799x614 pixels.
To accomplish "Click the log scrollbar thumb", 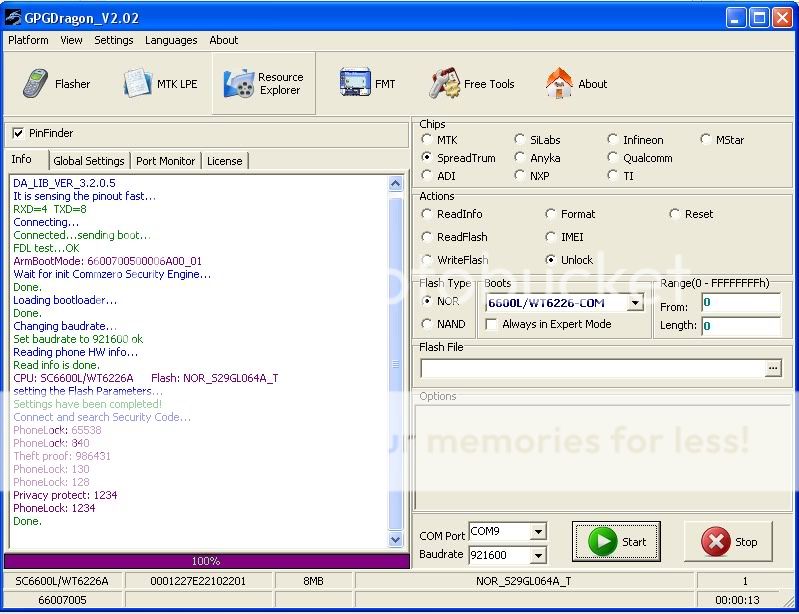I will [x=395, y=363].
